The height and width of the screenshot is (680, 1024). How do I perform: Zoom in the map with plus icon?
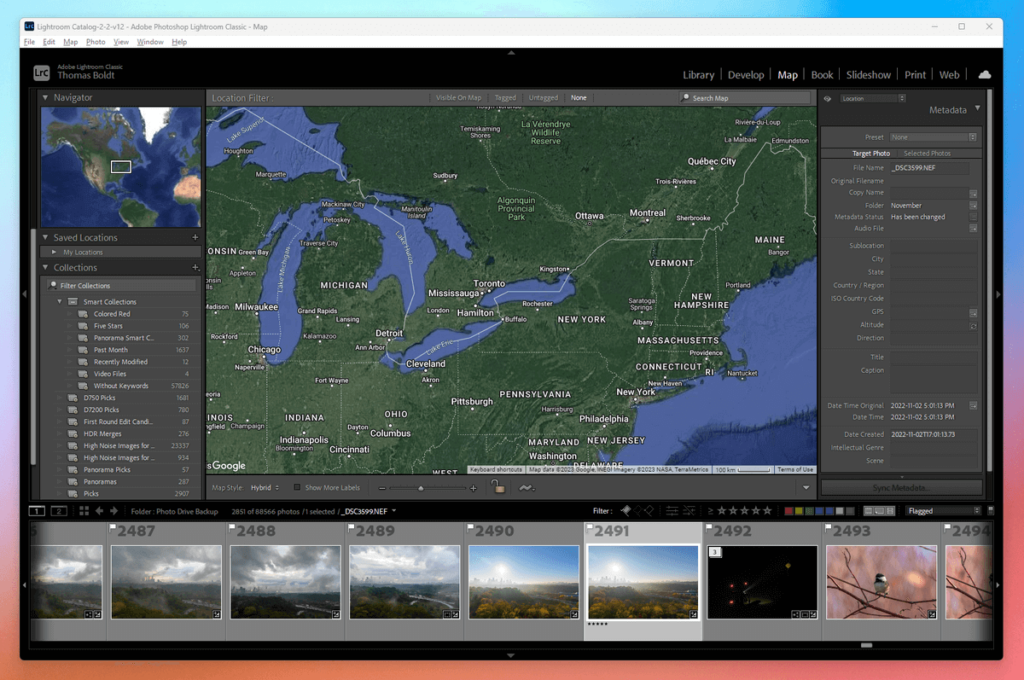[x=473, y=489]
